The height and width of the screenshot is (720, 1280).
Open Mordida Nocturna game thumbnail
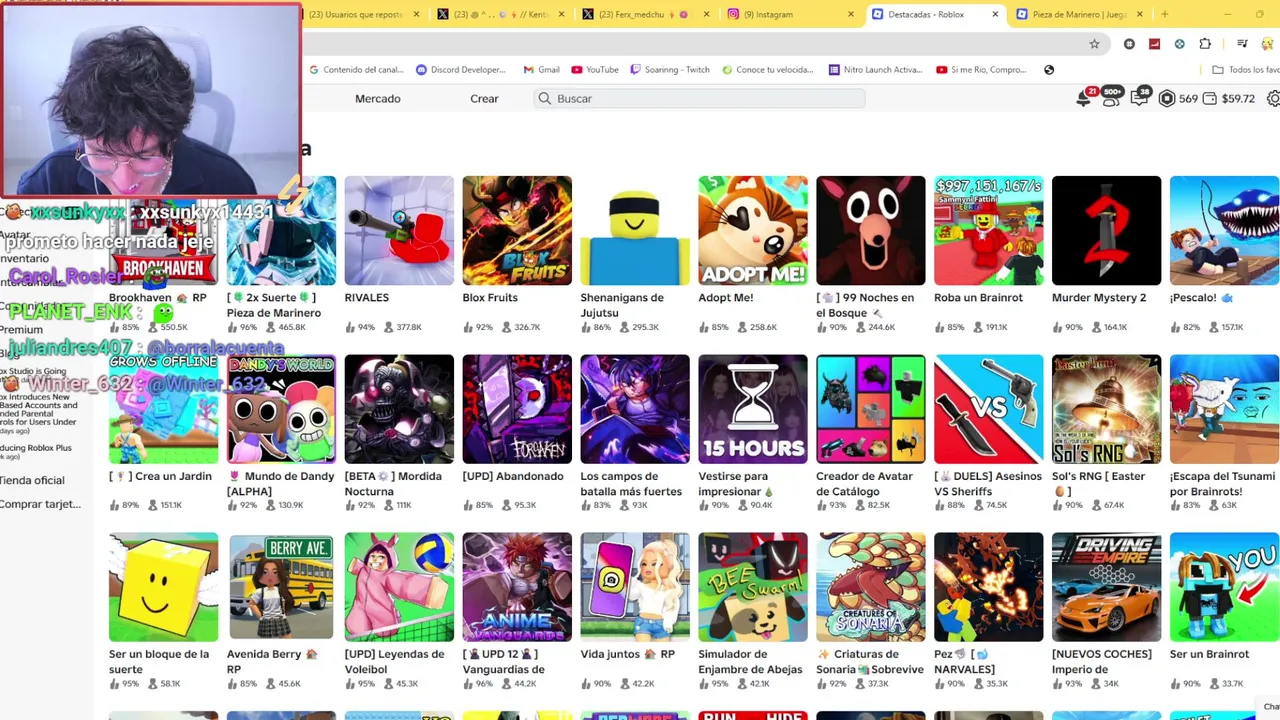click(x=399, y=409)
